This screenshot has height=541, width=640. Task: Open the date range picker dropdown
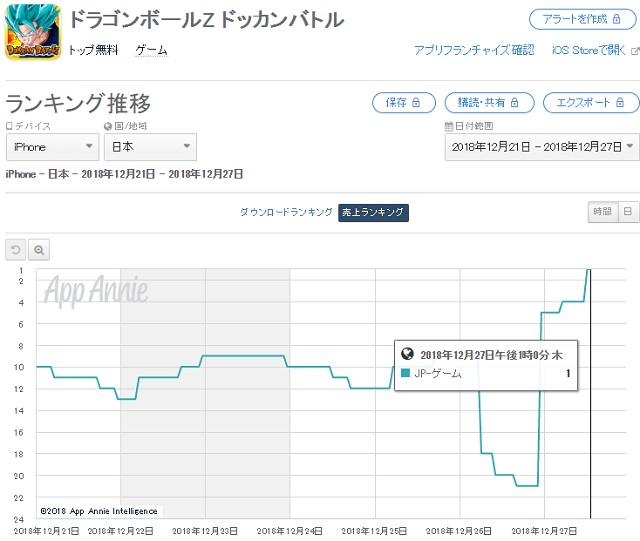(541, 147)
